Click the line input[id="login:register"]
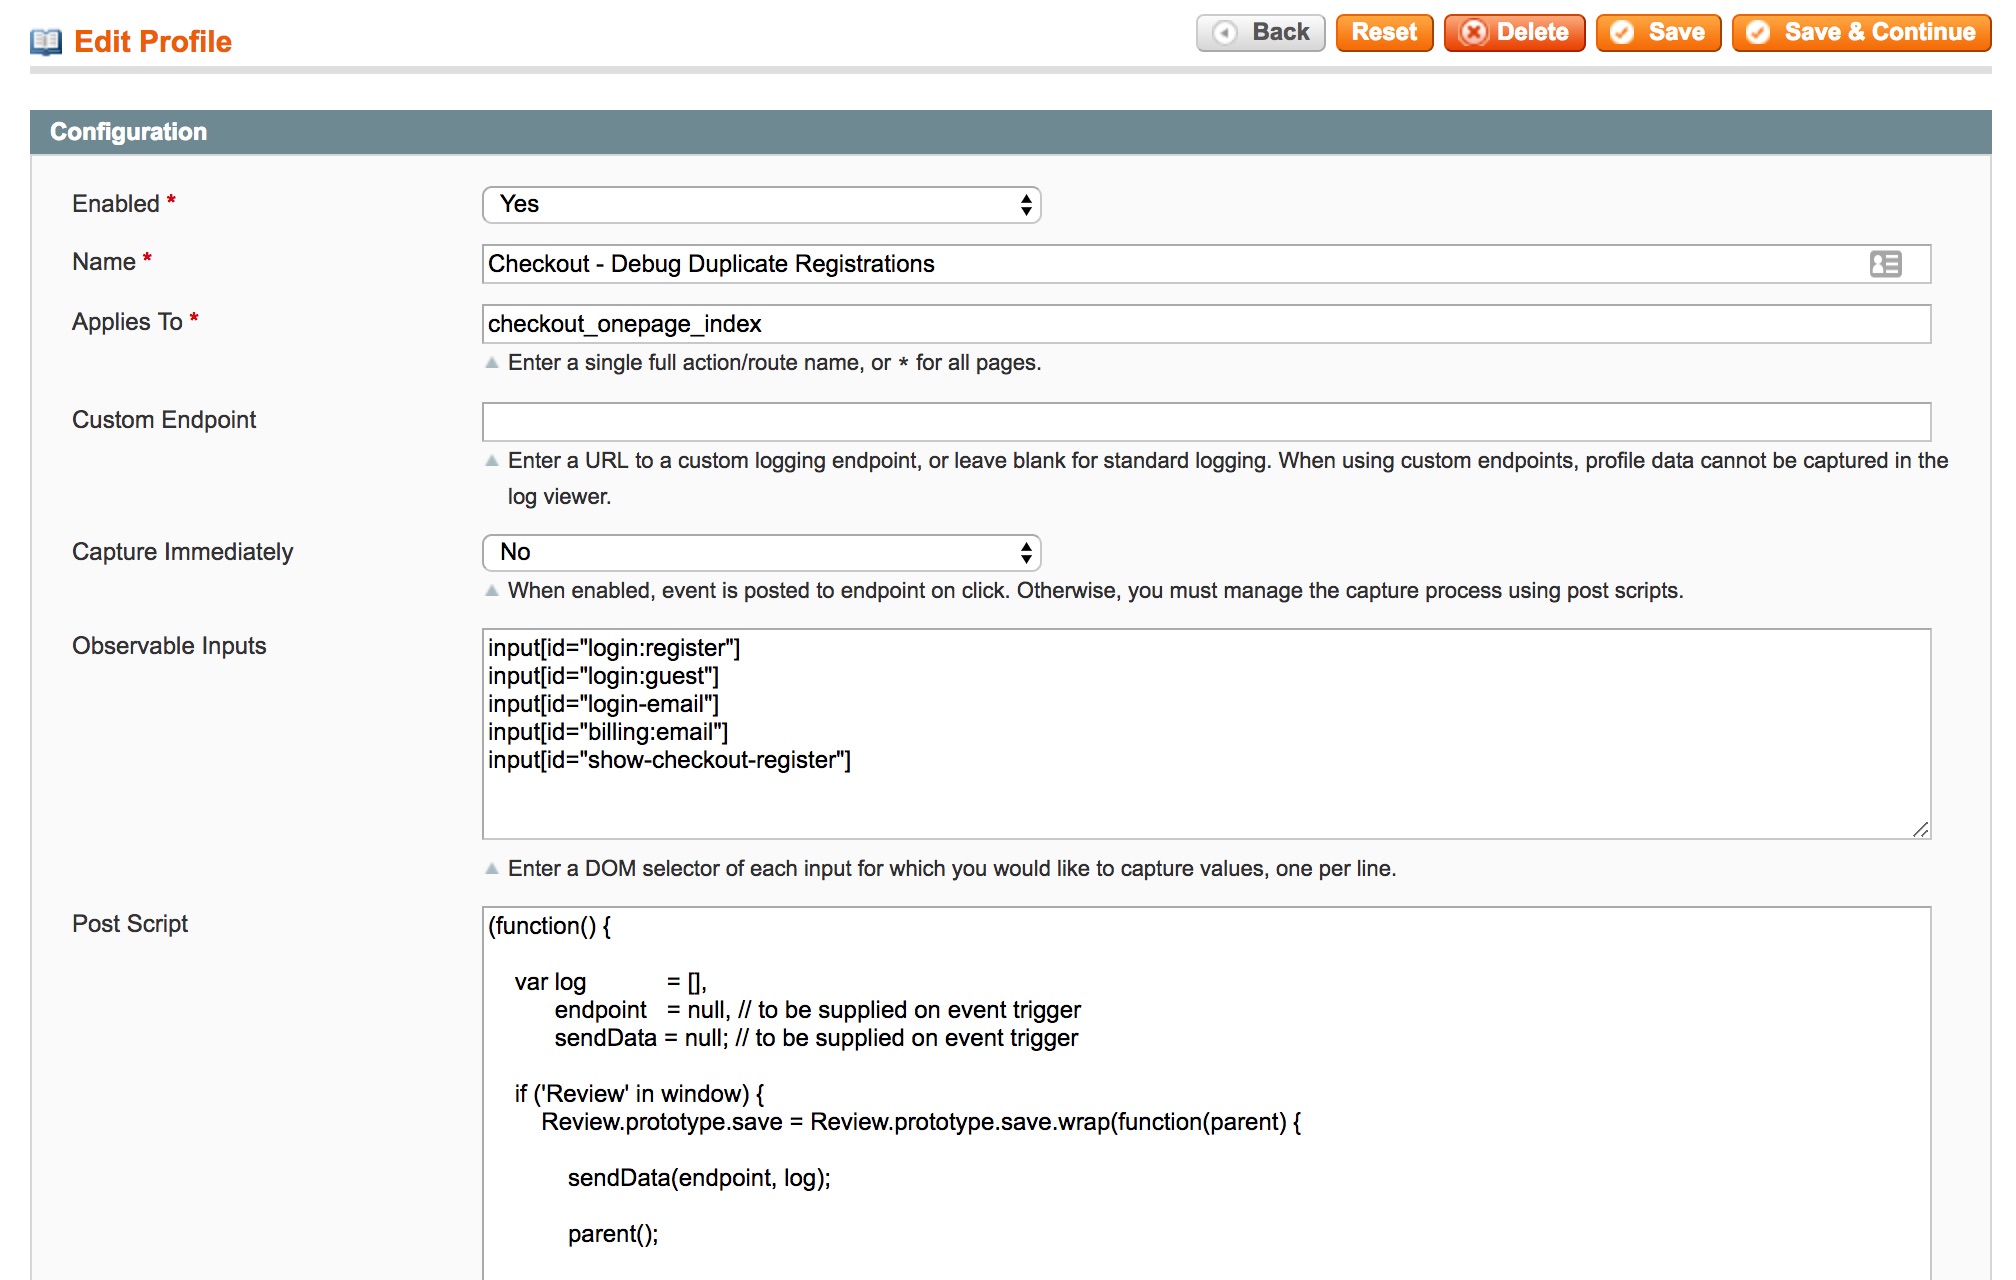This screenshot has width=2016, height=1280. (x=614, y=648)
